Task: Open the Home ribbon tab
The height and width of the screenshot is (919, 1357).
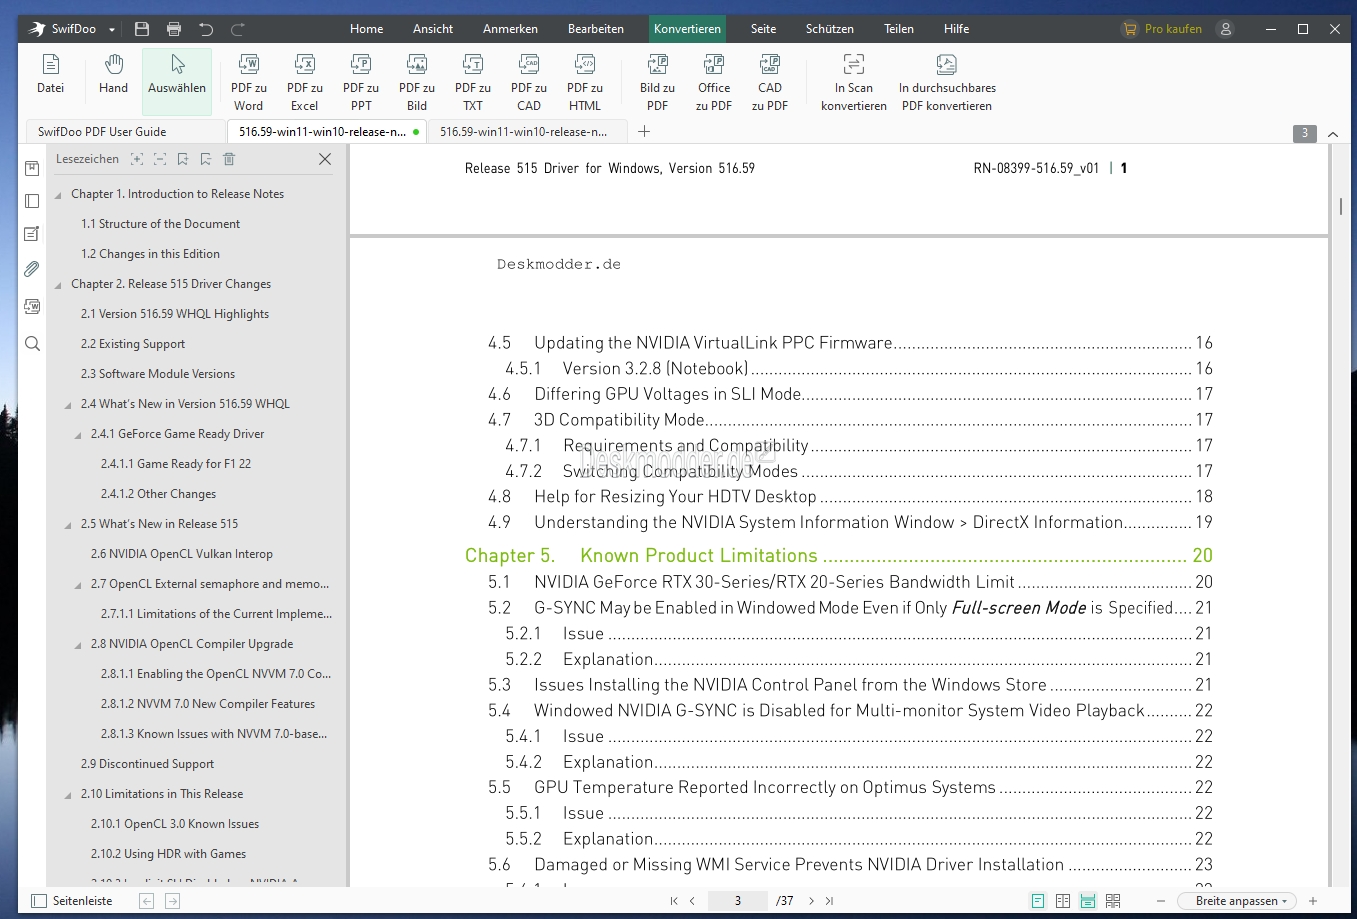Action: 367,29
